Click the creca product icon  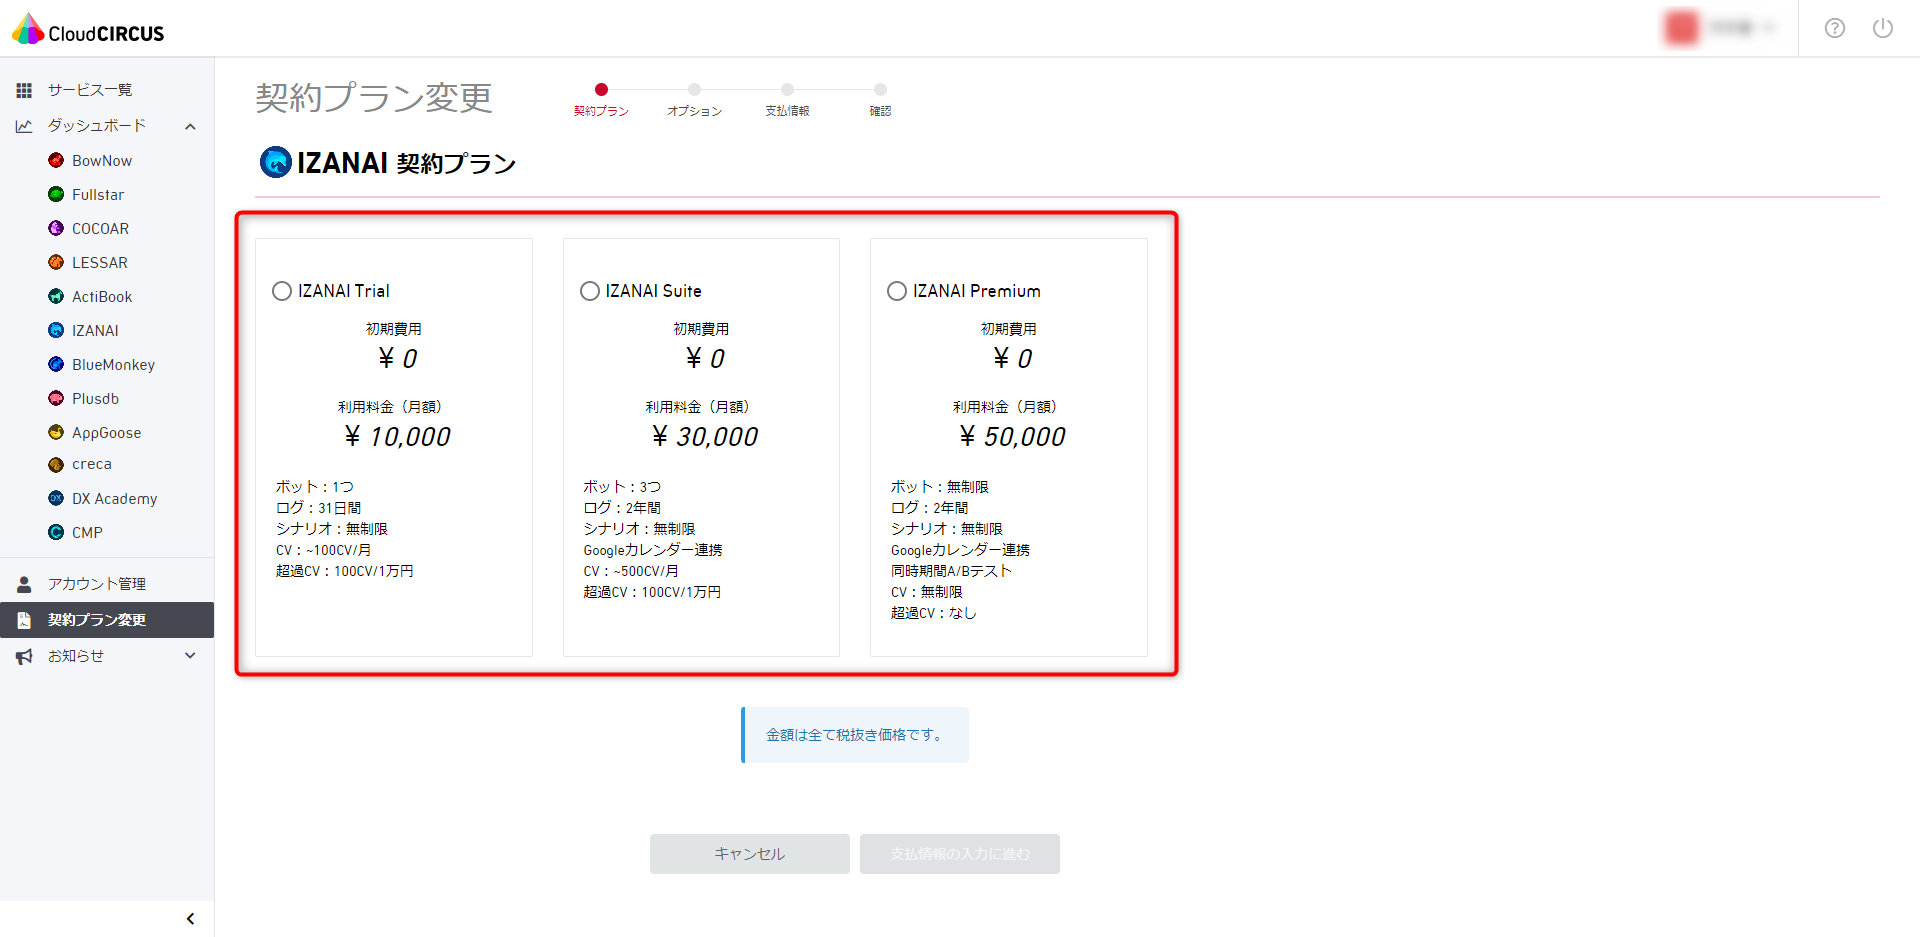[56, 464]
